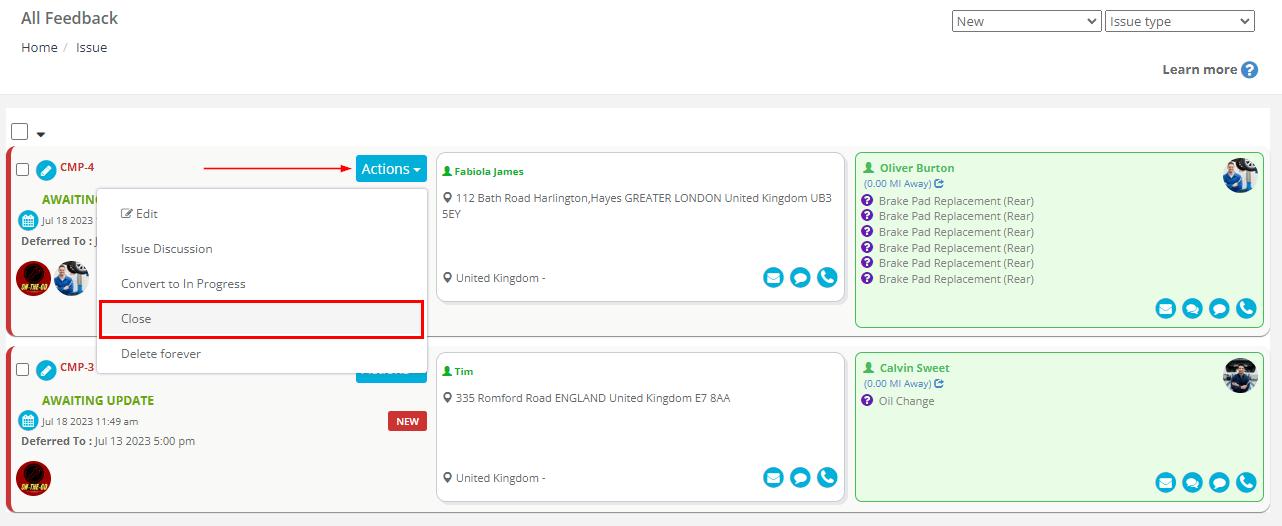Email Calvin Sweet via envelope icon
The height and width of the screenshot is (526, 1282).
[1165, 483]
